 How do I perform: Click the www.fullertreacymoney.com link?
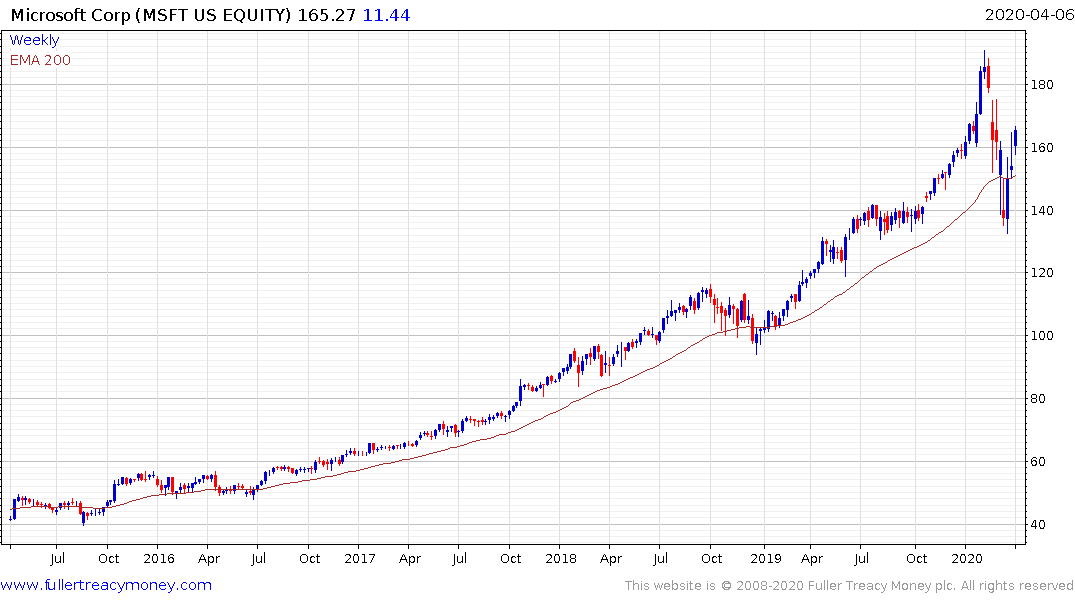click(x=106, y=585)
